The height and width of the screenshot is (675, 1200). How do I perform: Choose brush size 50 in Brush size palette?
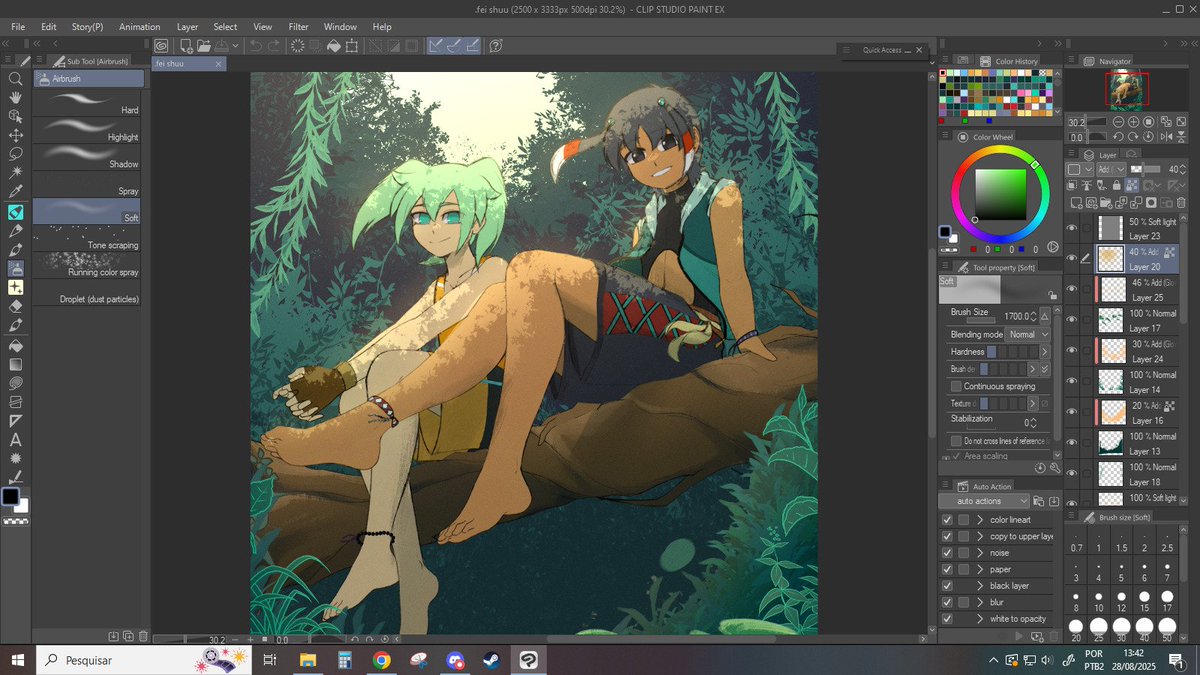1167,630
